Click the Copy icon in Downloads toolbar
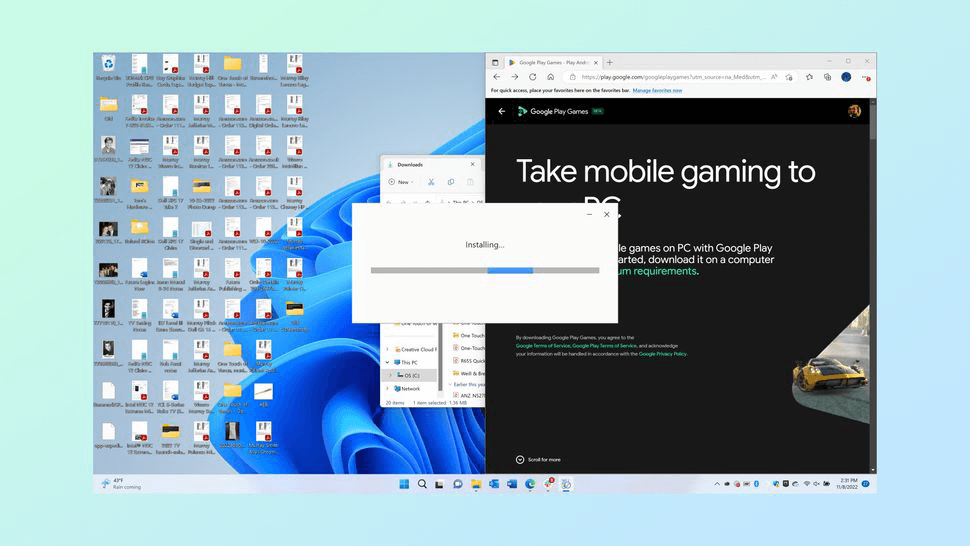This screenshot has height=546, width=970. click(451, 182)
